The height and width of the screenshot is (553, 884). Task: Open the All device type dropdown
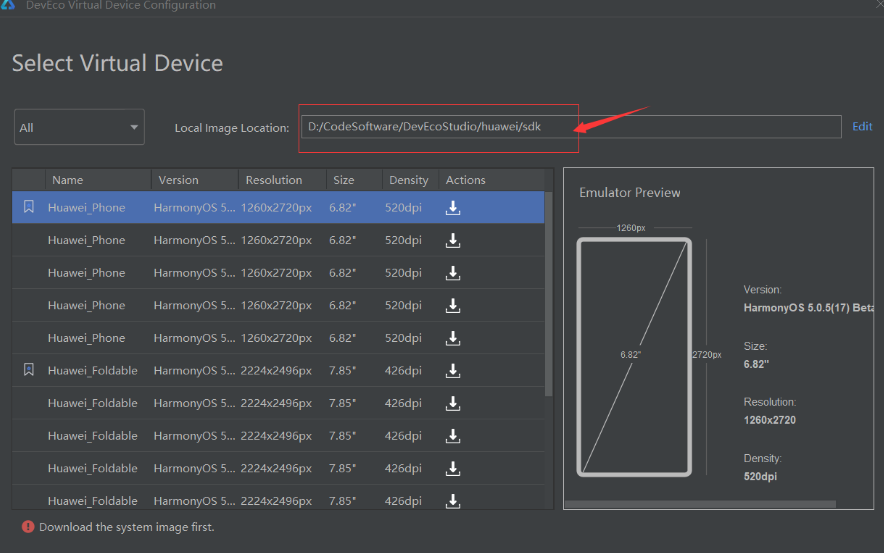pyautogui.click(x=79, y=127)
